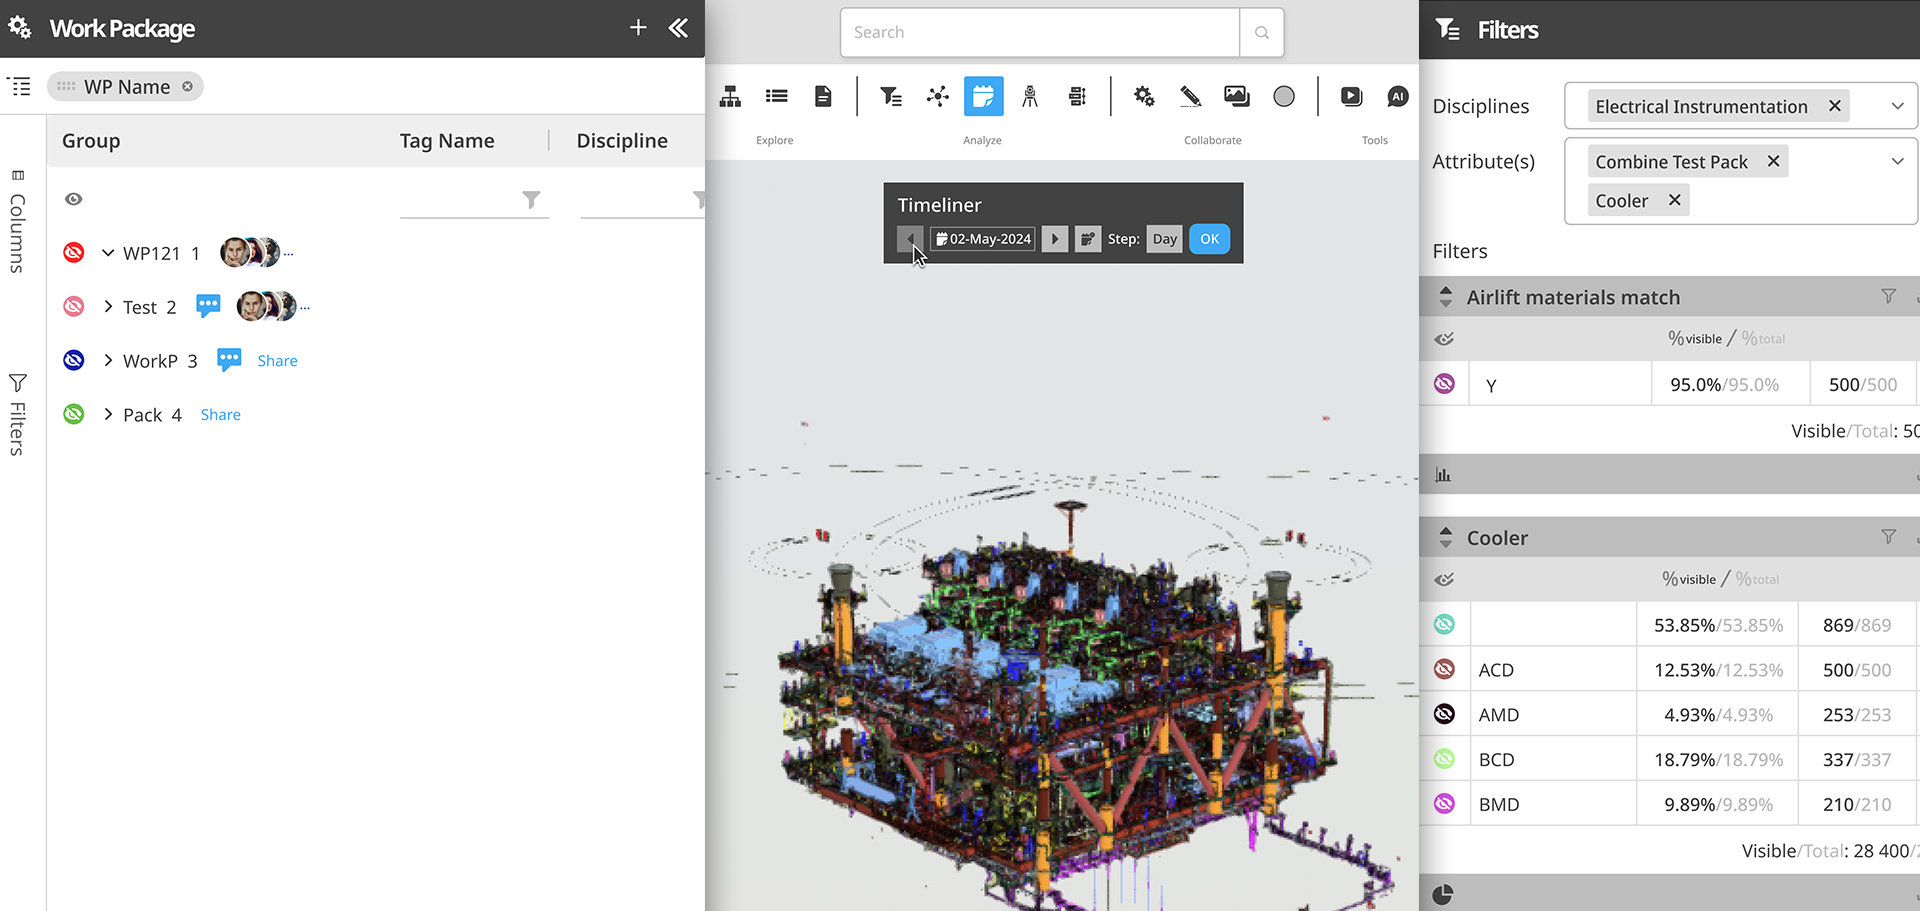Show pie chart for Cooler filter
This screenshot has height=911, width=1920.
point(1443,895)
